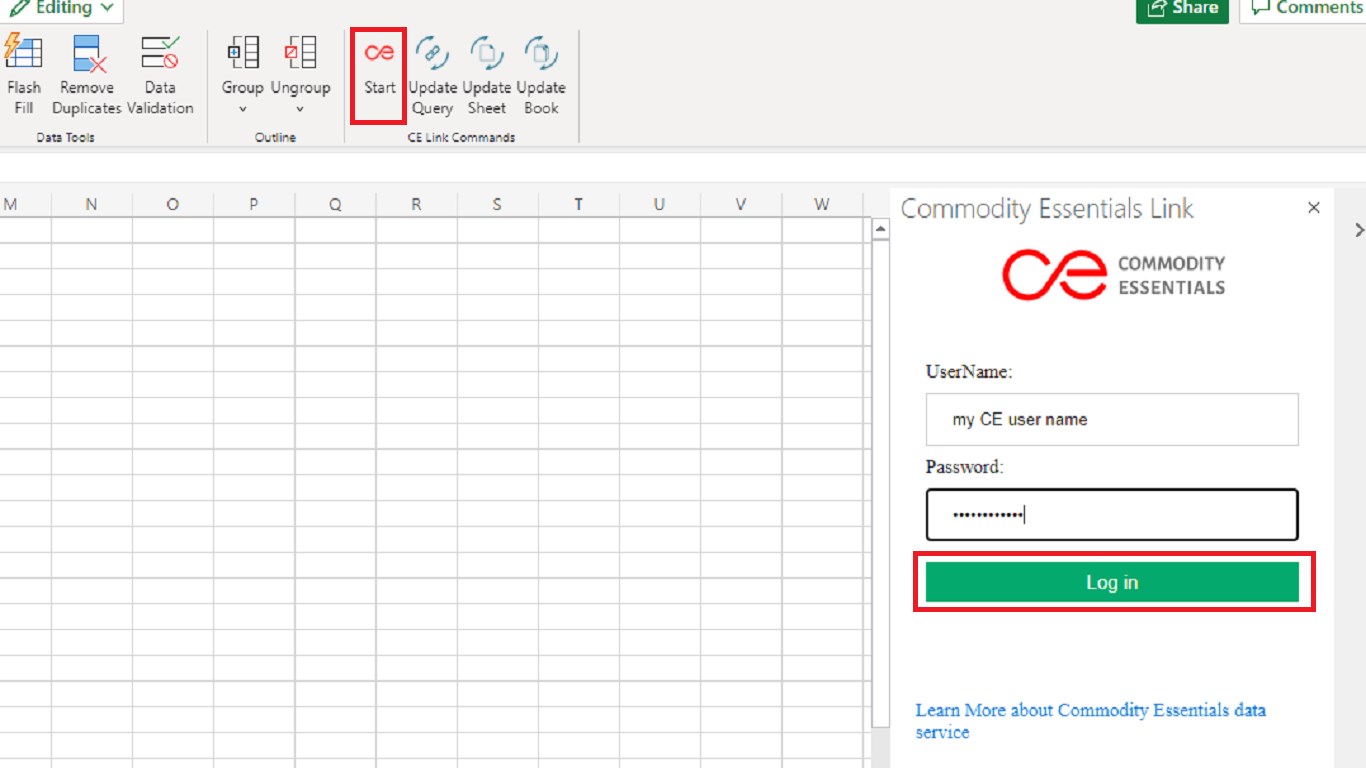Viewport: 1366px width, 768px height.
Task: Select column O header
Action: (x=173, y=204)
